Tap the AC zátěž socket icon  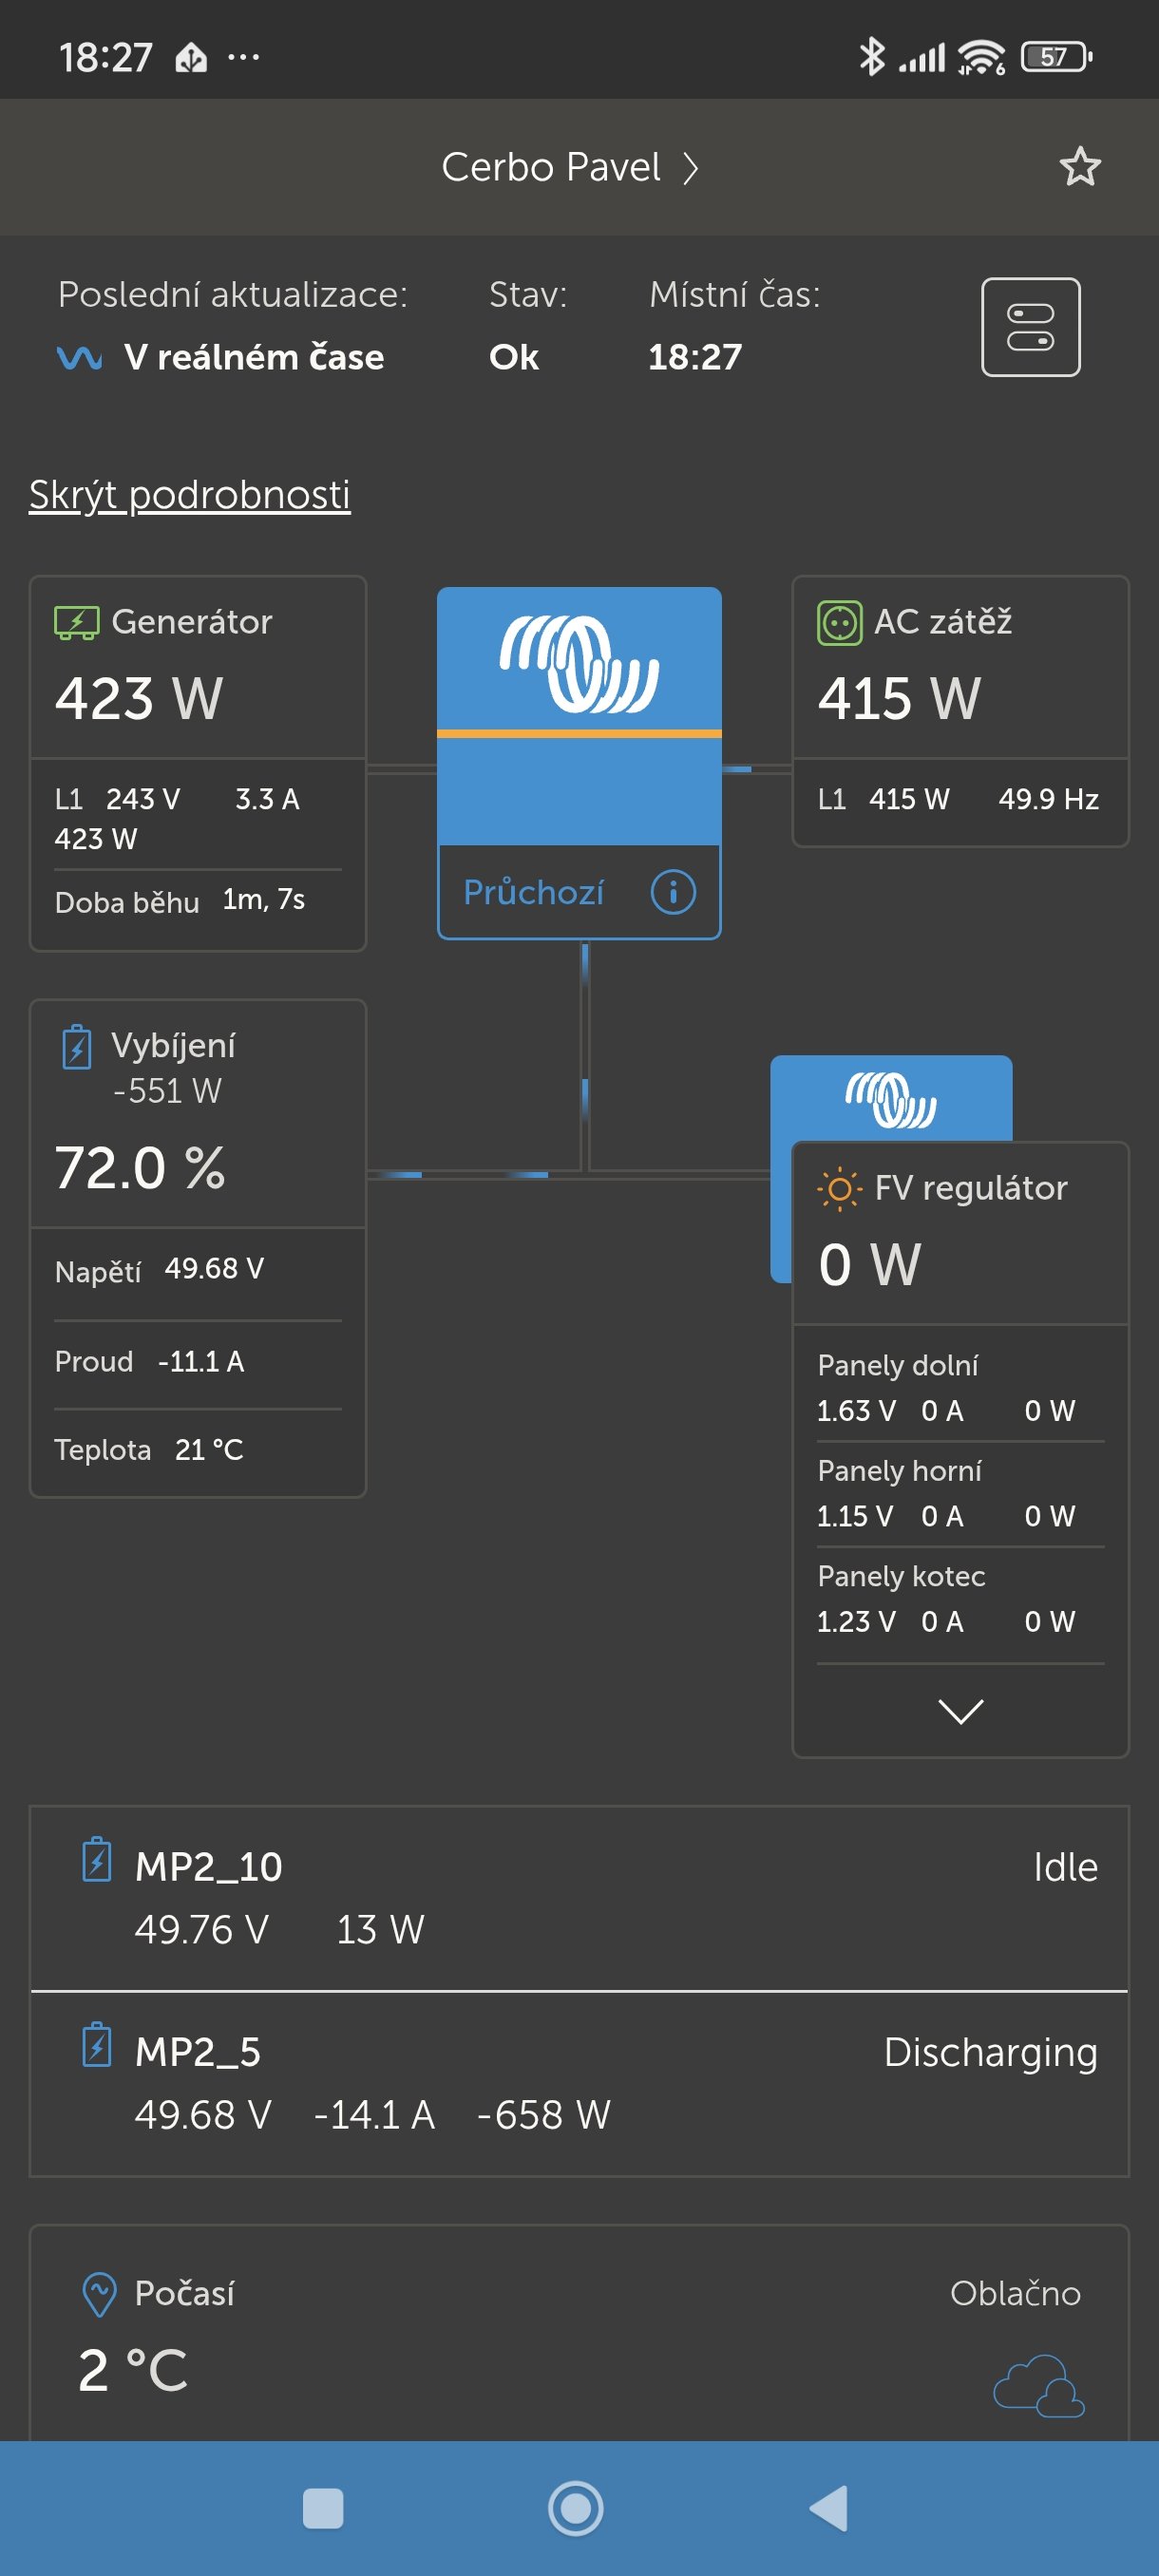click(x=838, y=622)
